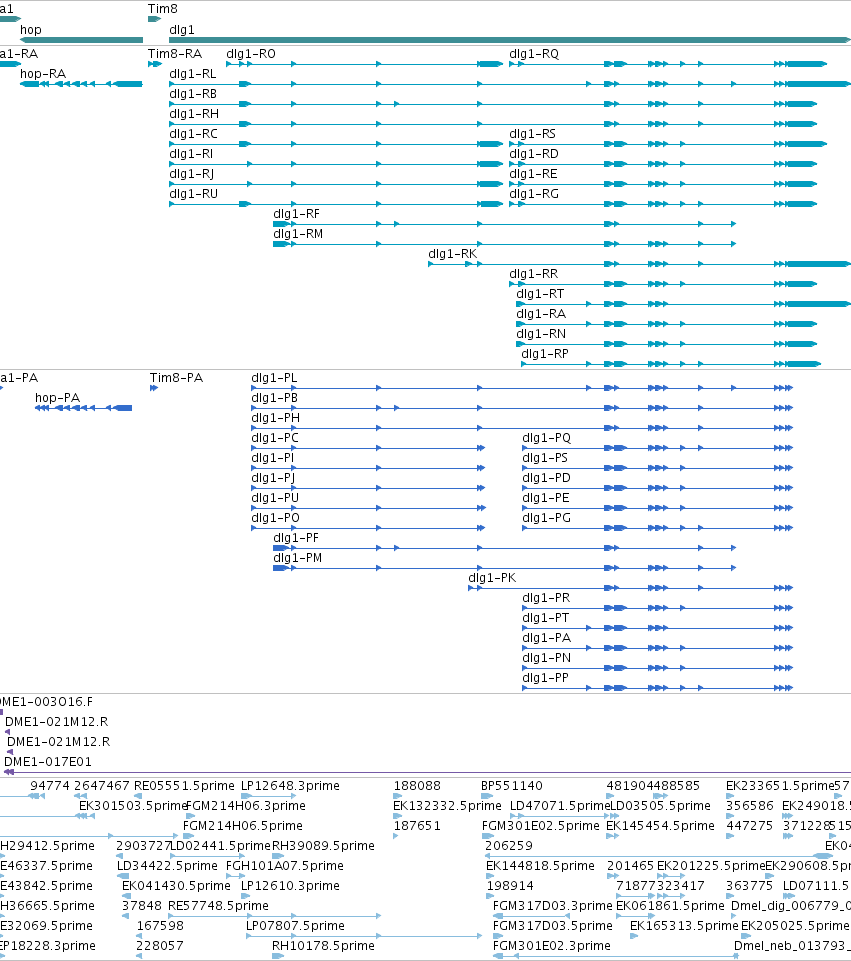Select EST EK165313.5prime label
Viewport: 851px width, 961px height.
684,925
